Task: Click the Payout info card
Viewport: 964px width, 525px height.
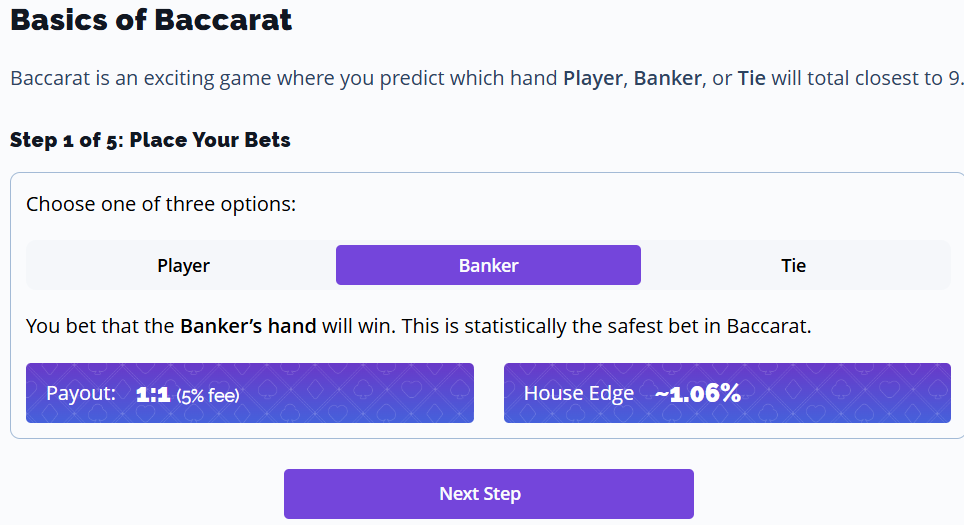Action: [x=249, y=393]
